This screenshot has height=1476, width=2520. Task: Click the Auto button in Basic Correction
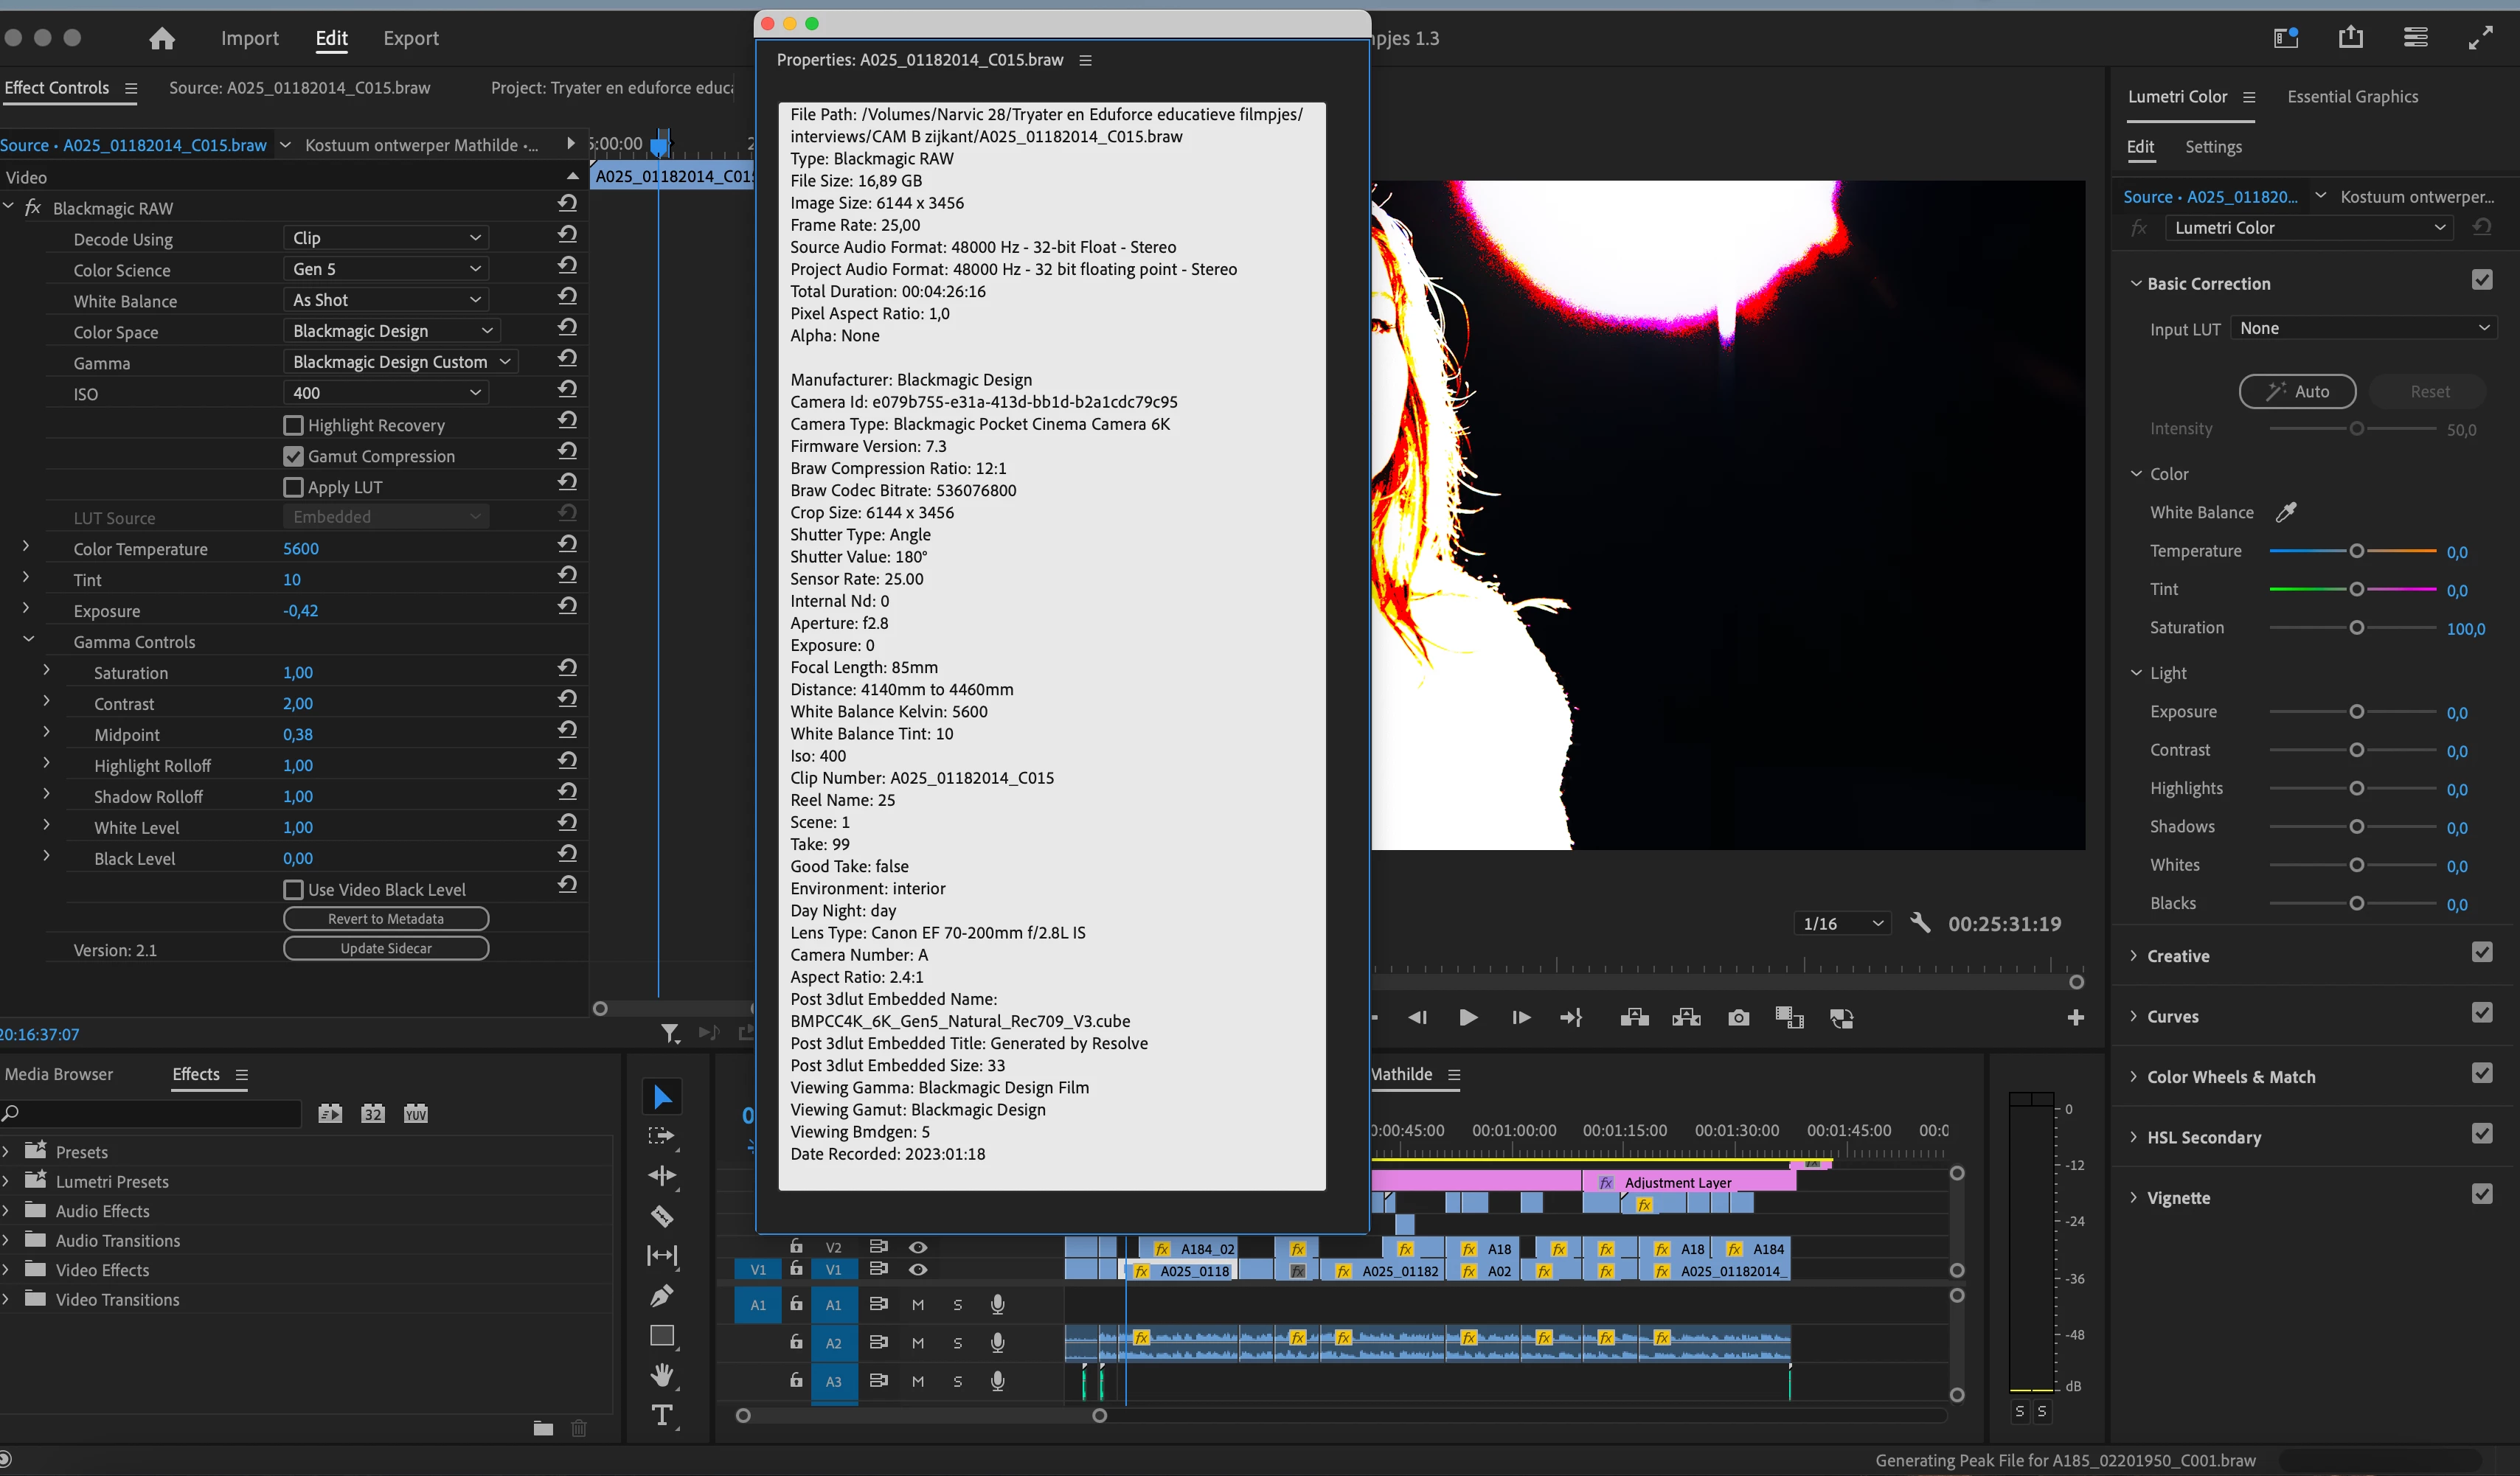coord(2297,391)
